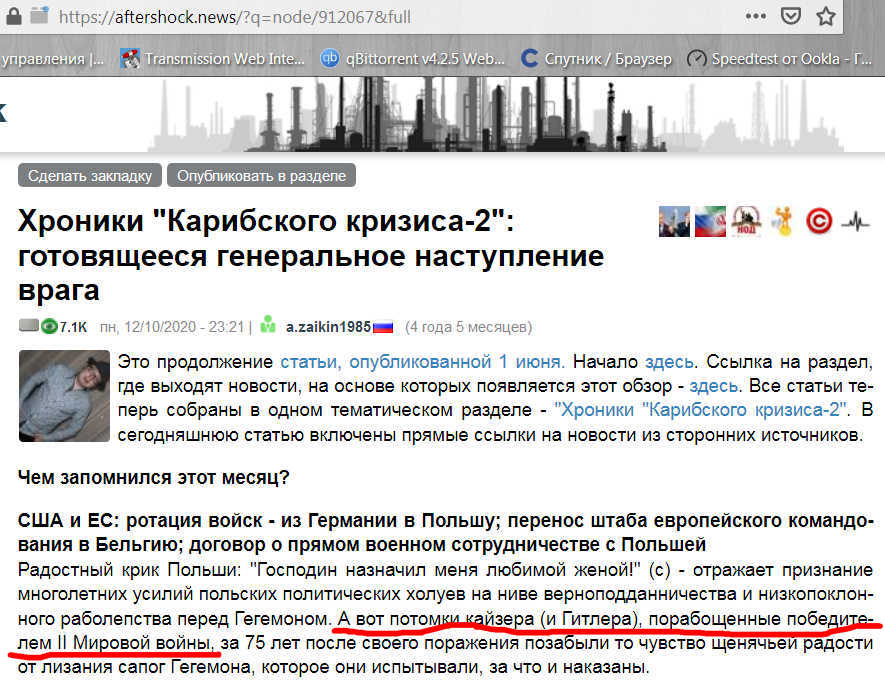The height and width of the screenshot is (684, 885).
Task: Click the bookmark star icon
Action: 825,16
